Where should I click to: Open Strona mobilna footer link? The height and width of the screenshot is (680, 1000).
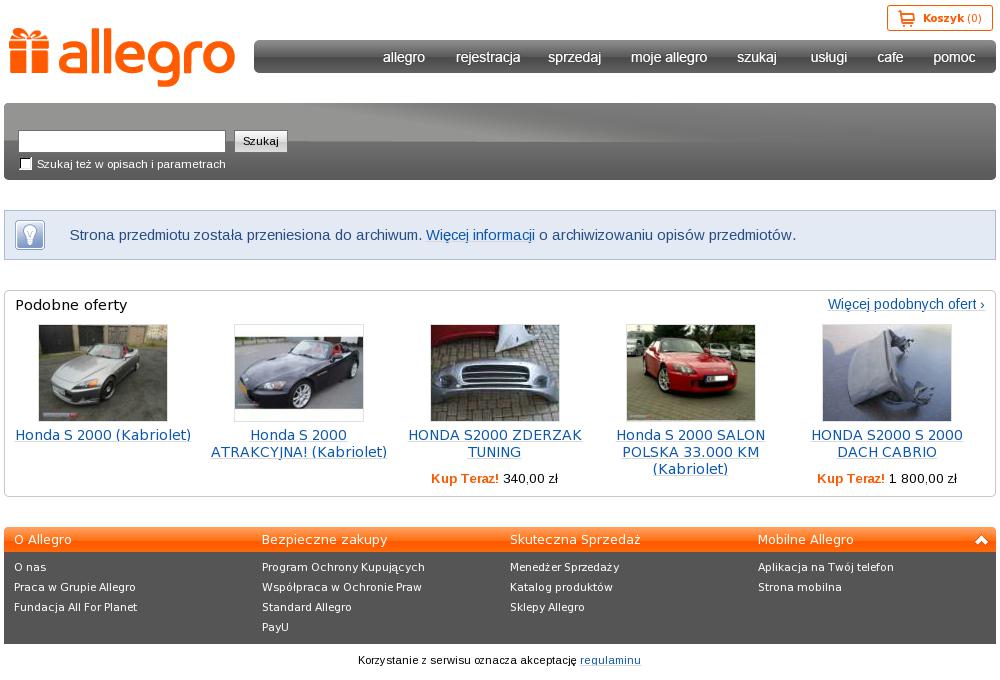[800, 587]
